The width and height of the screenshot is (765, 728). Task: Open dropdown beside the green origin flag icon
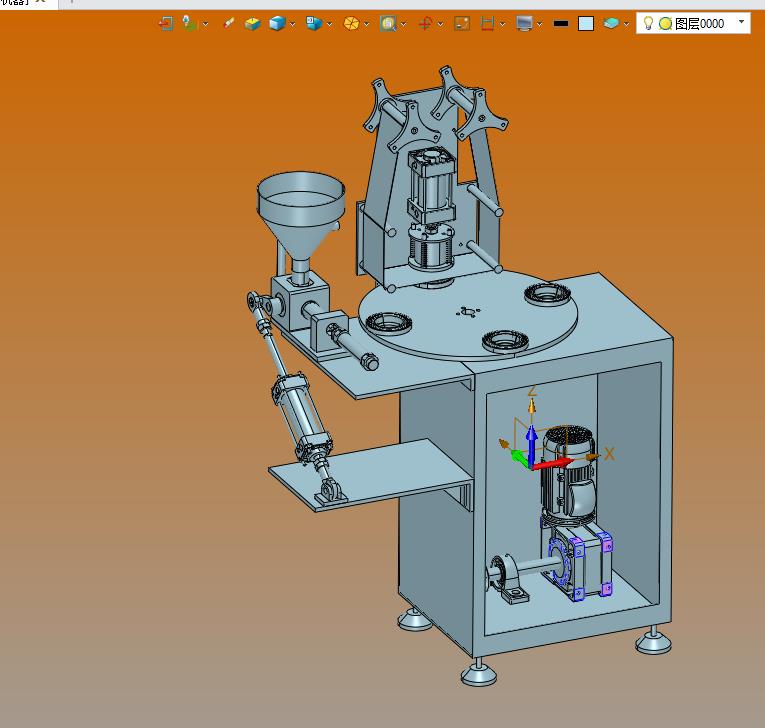tap(205, 24)
